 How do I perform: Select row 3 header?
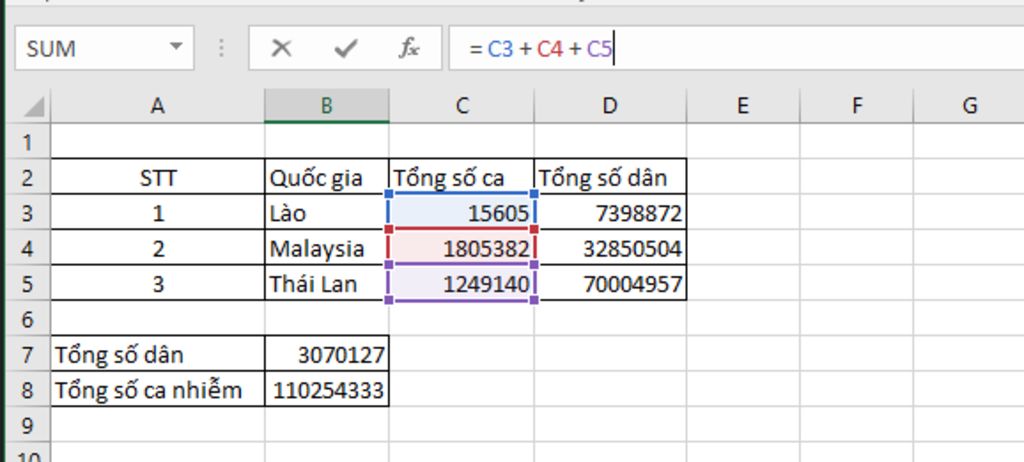click(x=27, y=212)
